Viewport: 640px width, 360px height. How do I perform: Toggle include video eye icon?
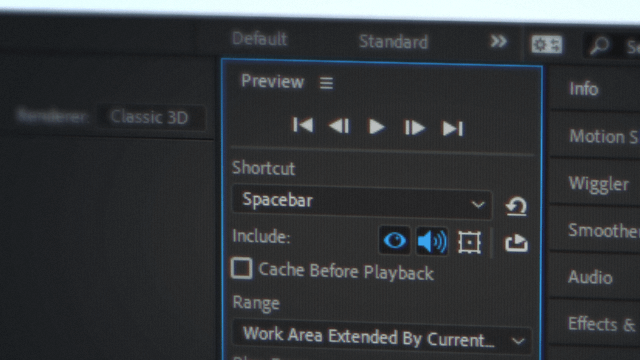pyautogui.click(x=394, y=240)
